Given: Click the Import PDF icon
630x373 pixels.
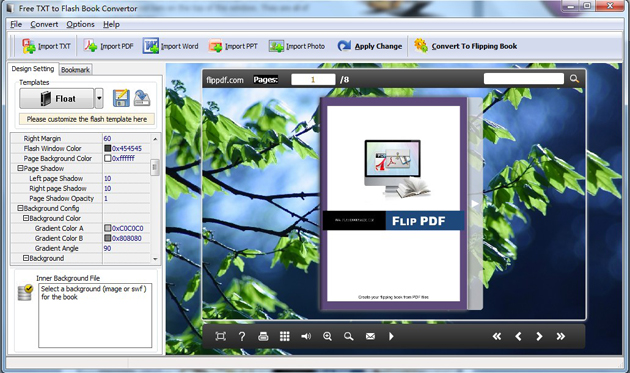Looking at the screenshot, I should coord(90,46).
